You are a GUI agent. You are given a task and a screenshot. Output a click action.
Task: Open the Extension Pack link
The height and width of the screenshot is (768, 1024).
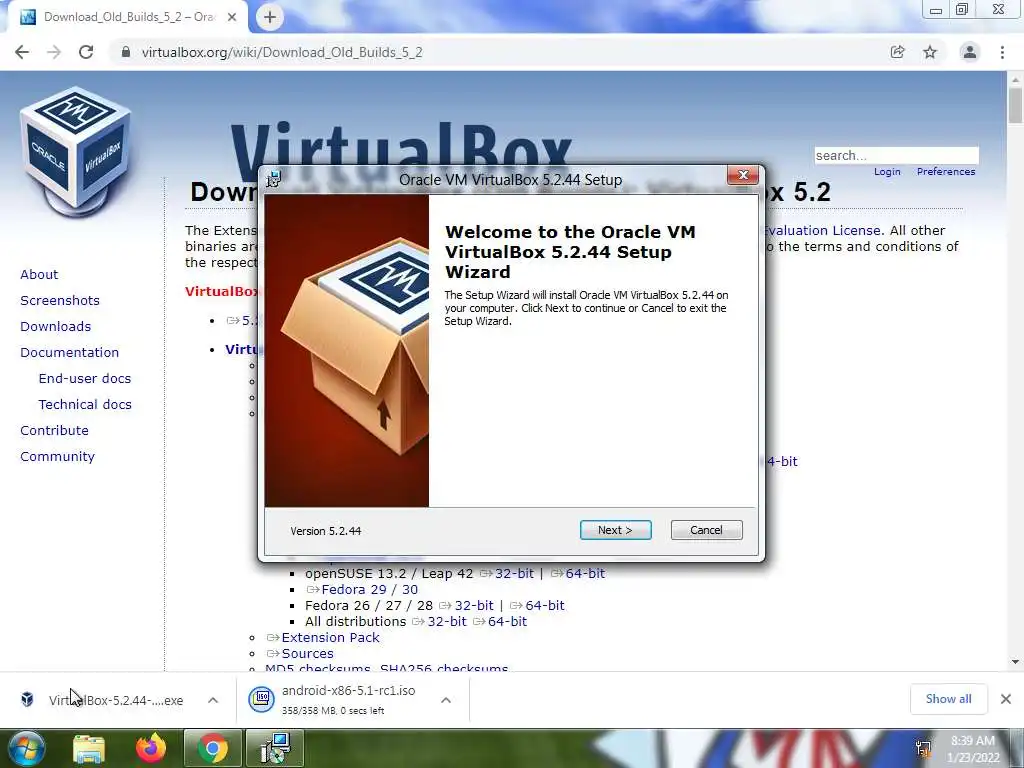tap(330, 637)
